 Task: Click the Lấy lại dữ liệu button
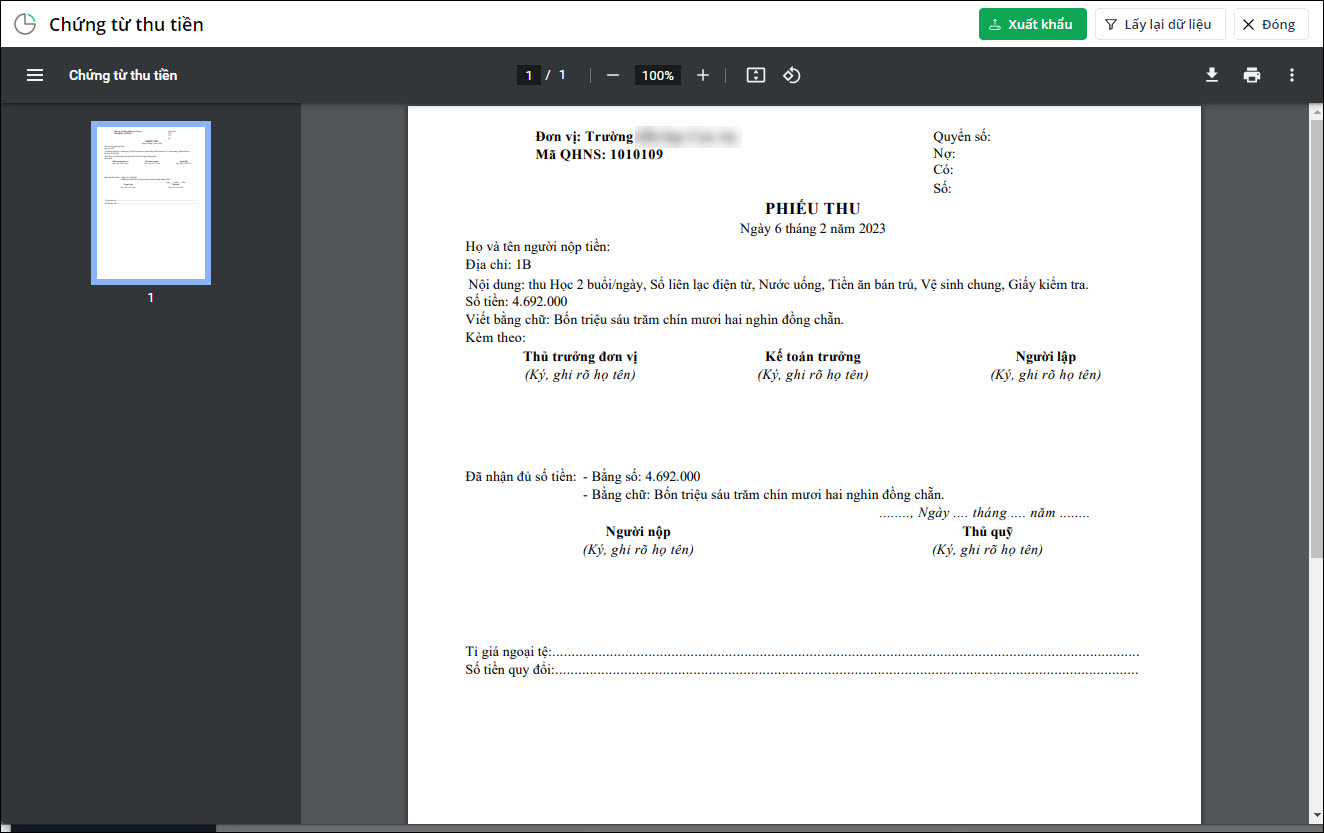point(1160,24)
